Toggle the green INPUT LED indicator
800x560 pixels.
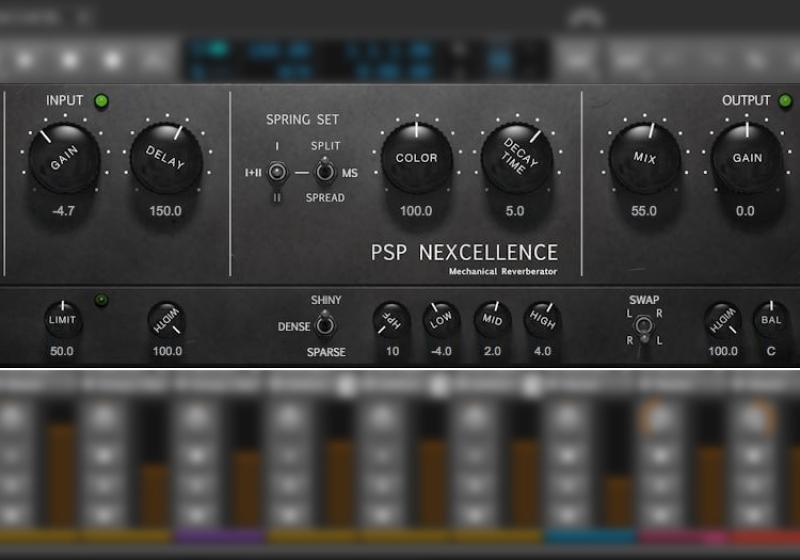point(101,101)
